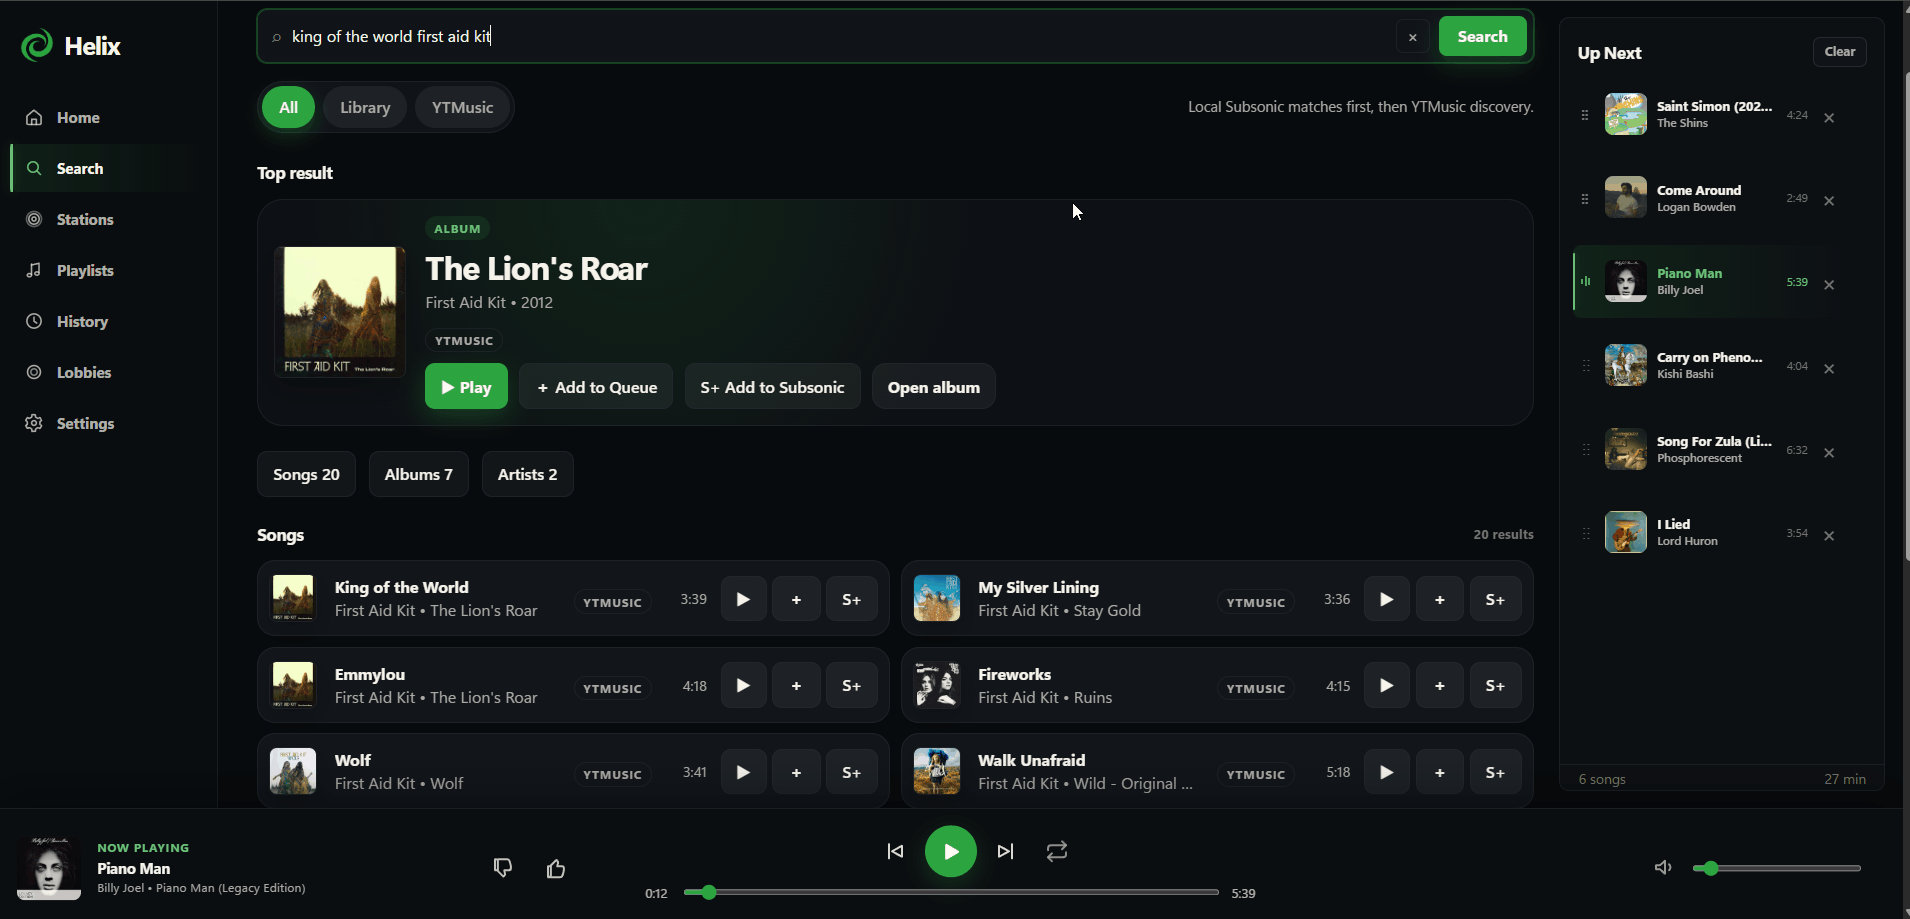Remove Come Around from the queue
The image size is (1910, 919).
point(1829,201)
